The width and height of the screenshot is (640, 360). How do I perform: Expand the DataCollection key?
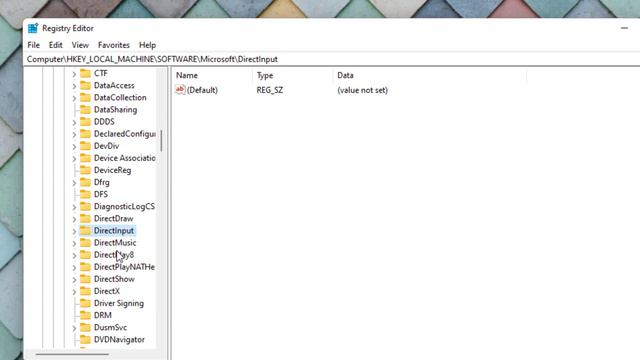[x=74, y=98]
